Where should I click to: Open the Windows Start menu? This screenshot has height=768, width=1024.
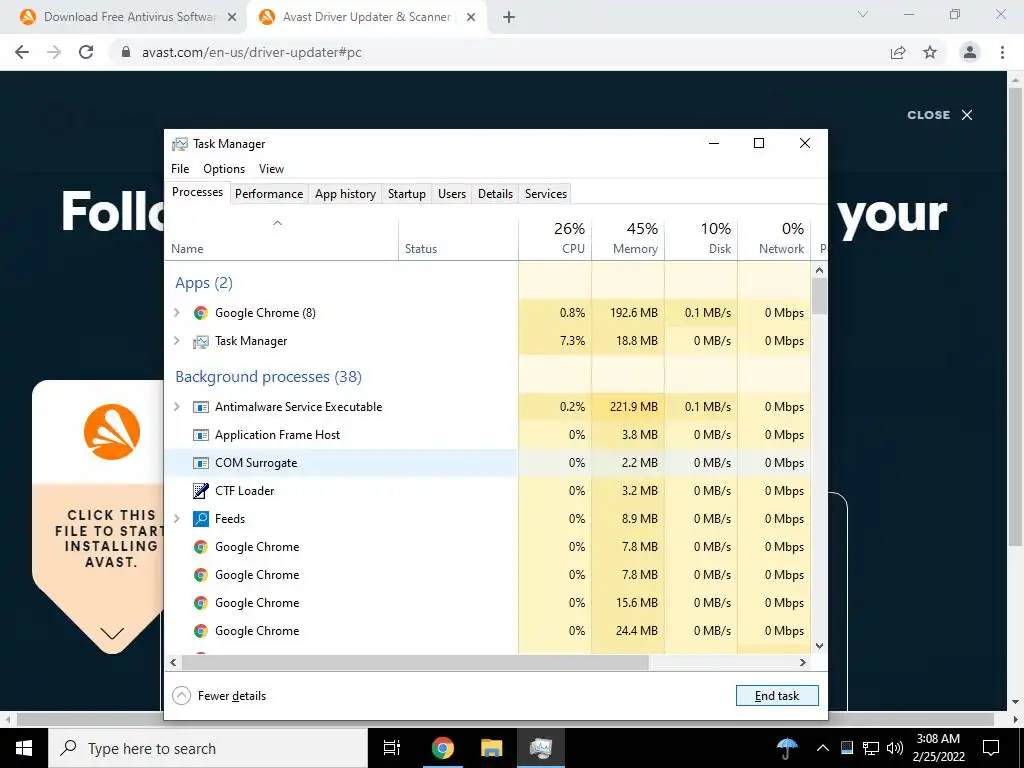[24, 748]
